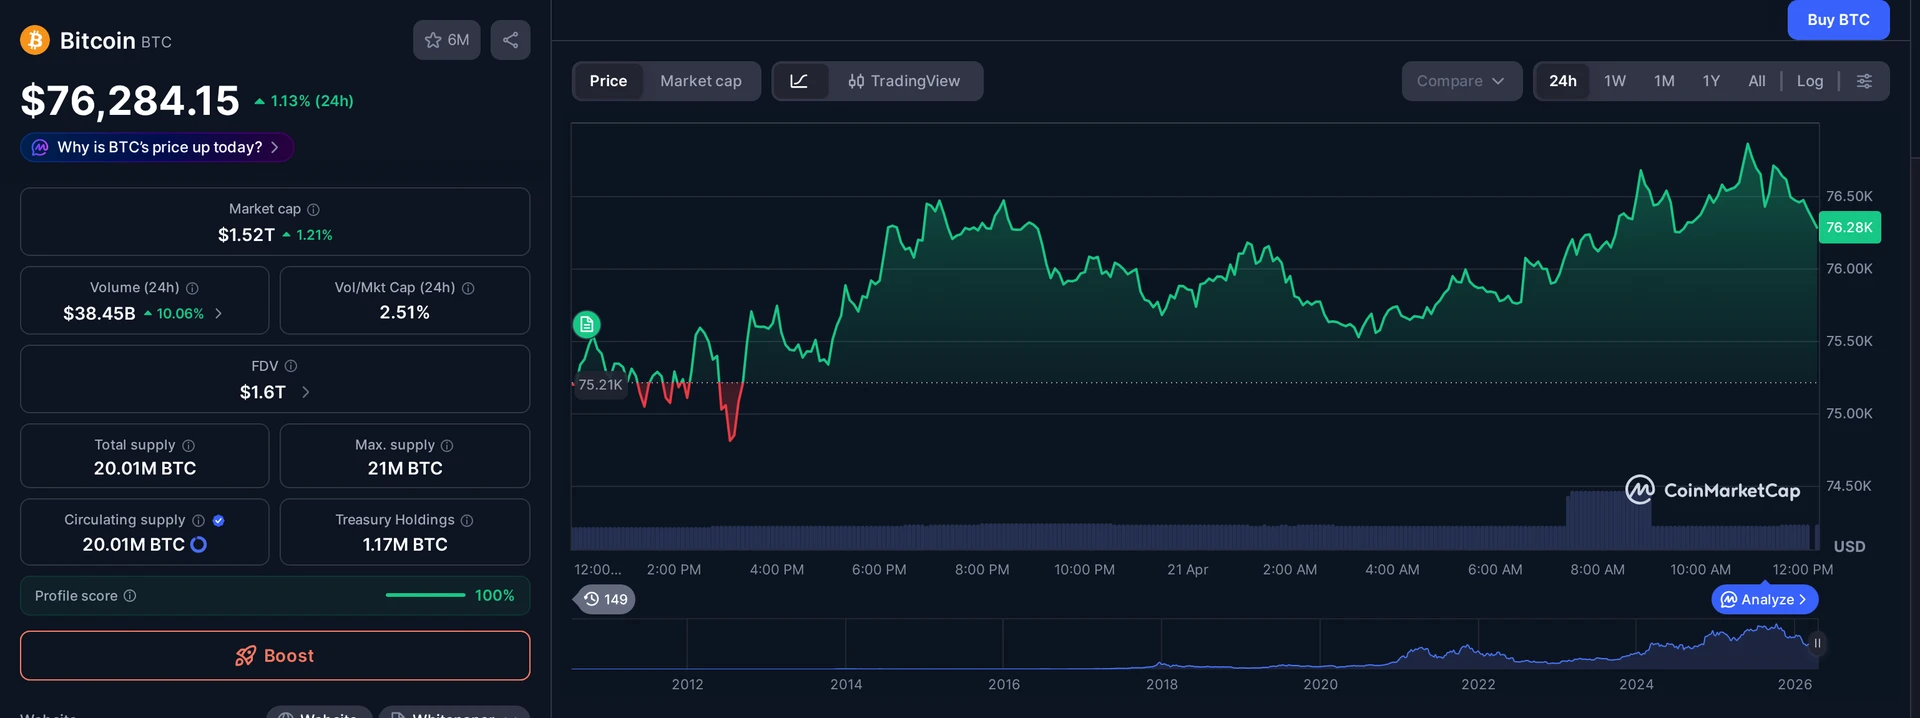Viewport: 1920px width, 718px height.
Task: Expand Volume (24h) details chevron
Action: [219, 314]
